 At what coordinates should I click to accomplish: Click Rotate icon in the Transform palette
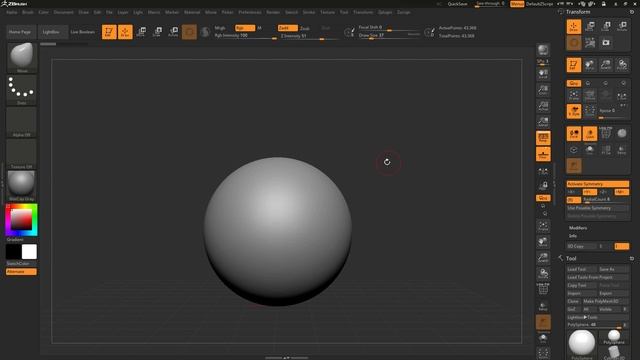622,27
